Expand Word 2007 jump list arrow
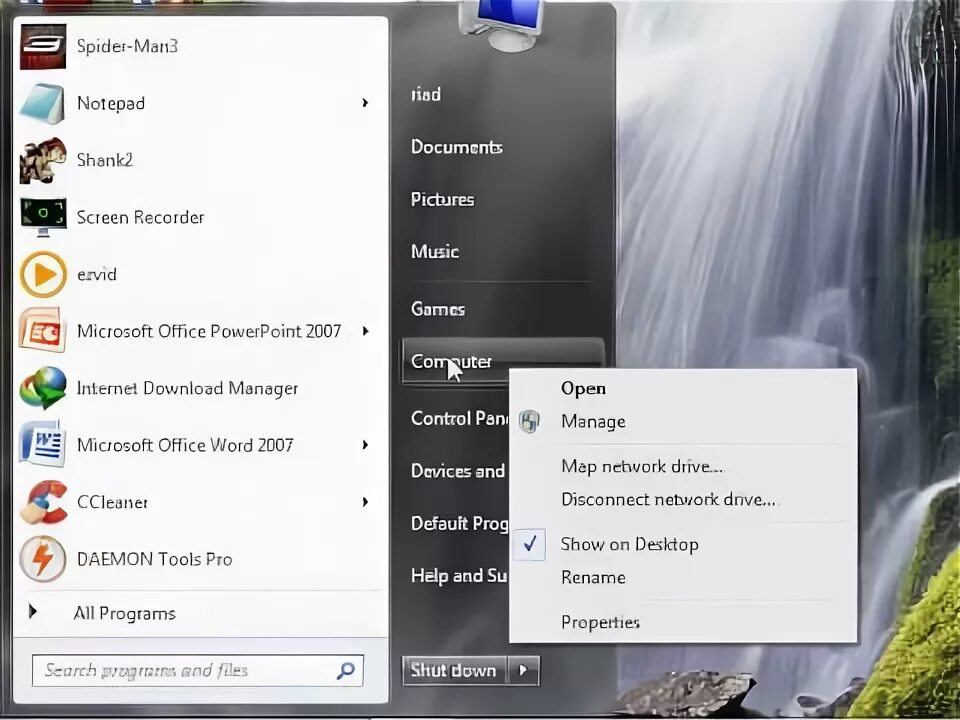The width and height of the screenshot is (960, 720). pyautogui.click(x=366, y=445)
